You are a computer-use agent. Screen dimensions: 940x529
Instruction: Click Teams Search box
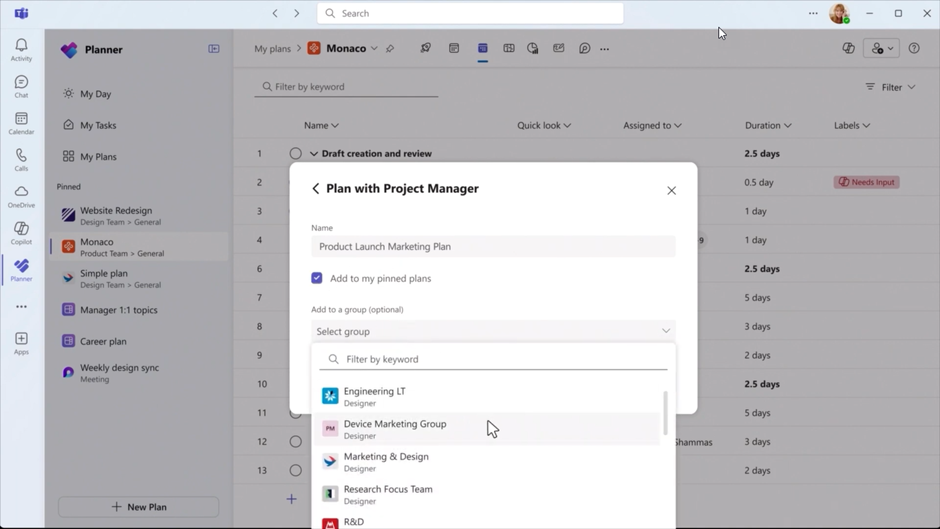point(470,13)
